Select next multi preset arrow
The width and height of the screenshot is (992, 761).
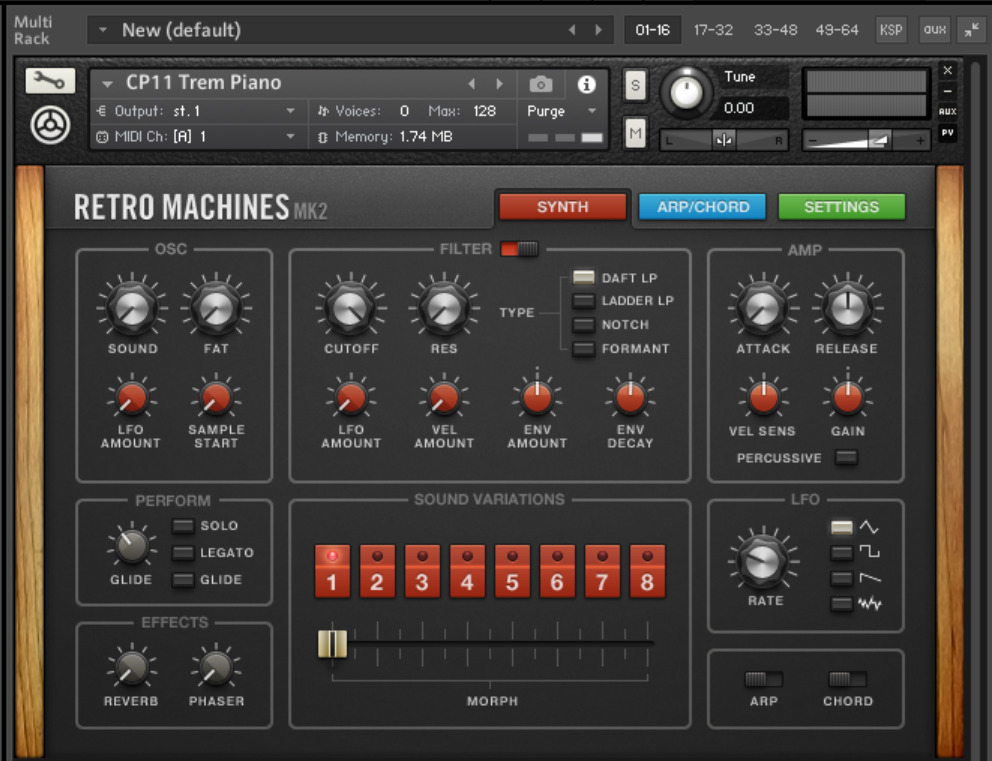coord(598,30)
